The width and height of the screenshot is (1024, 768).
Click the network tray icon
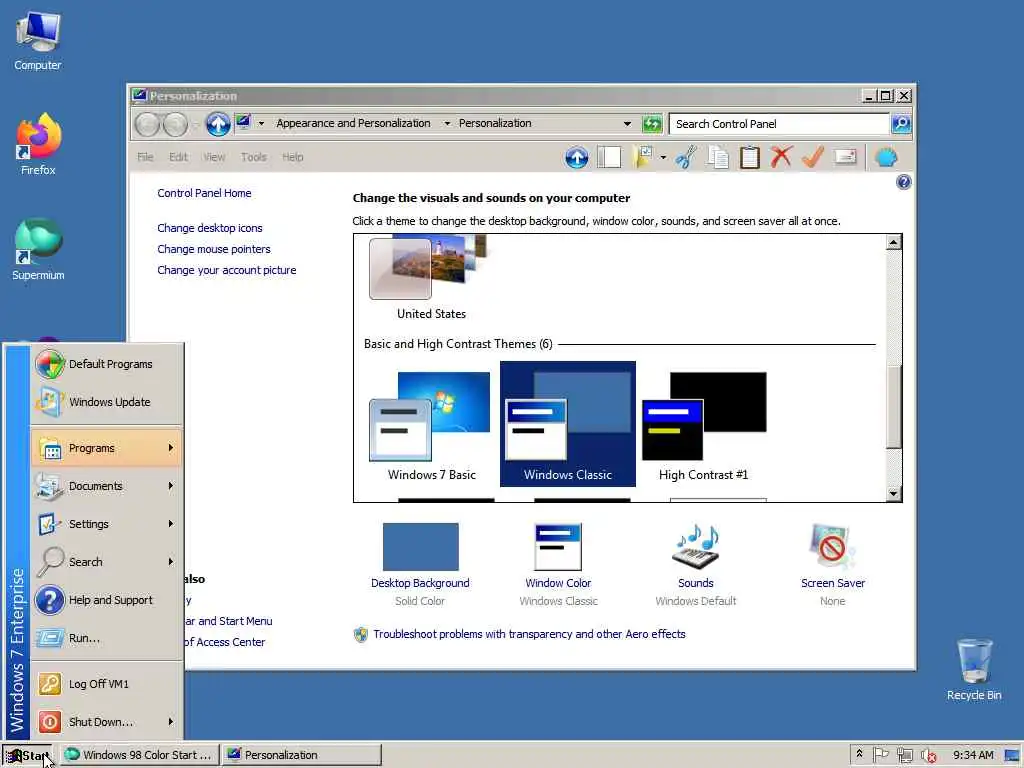(x=904, y=755)
